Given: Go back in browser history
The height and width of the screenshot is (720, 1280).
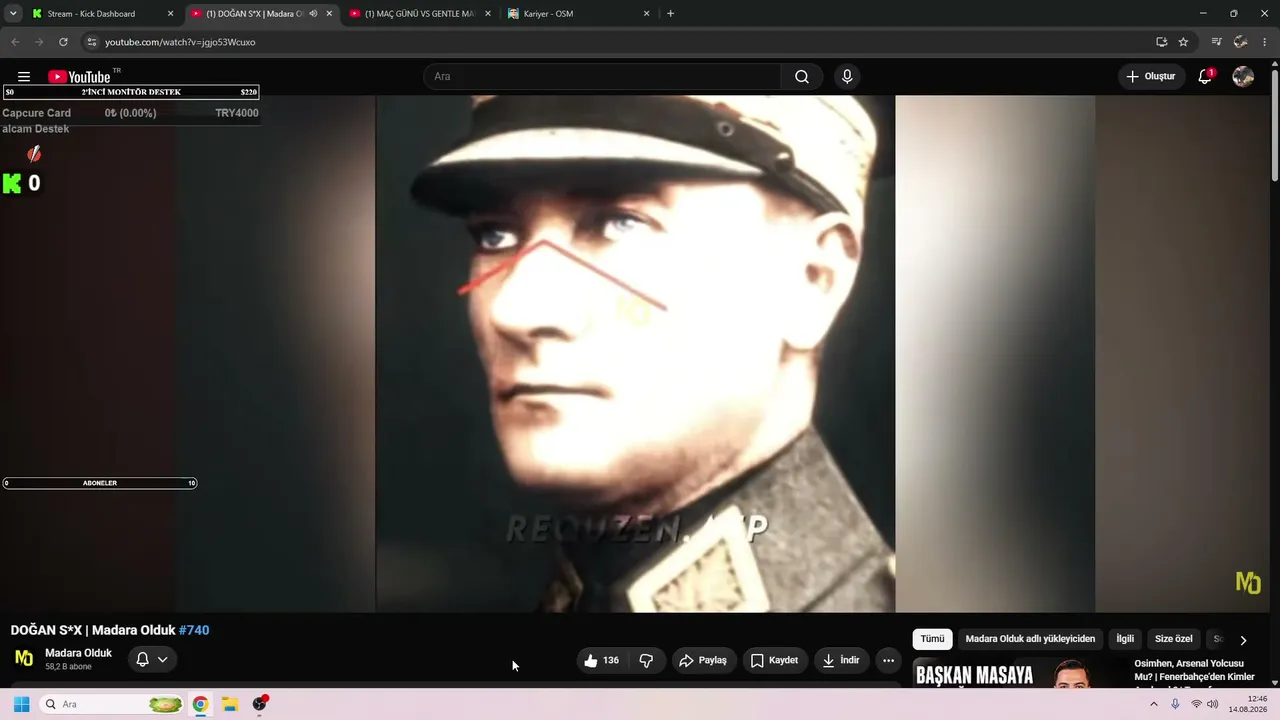Looking at the screenshot, I should 14,42.
